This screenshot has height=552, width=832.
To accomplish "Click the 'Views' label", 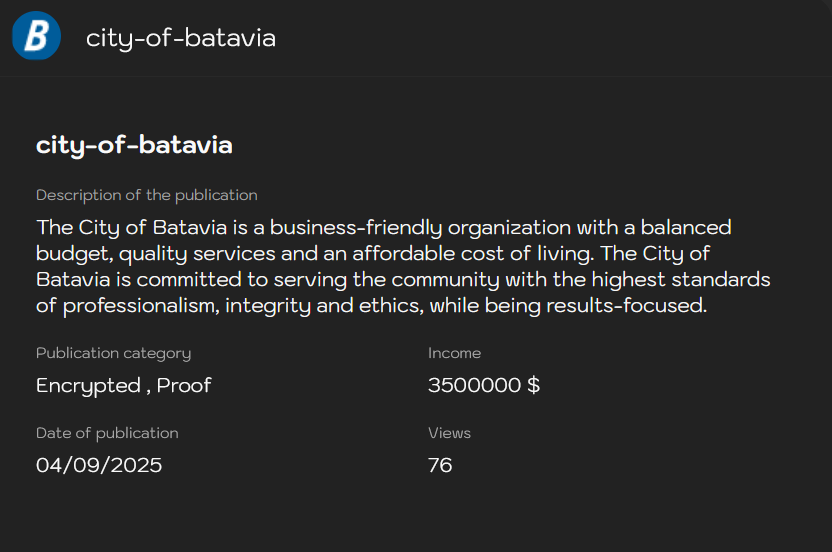I will coord(449,433).
